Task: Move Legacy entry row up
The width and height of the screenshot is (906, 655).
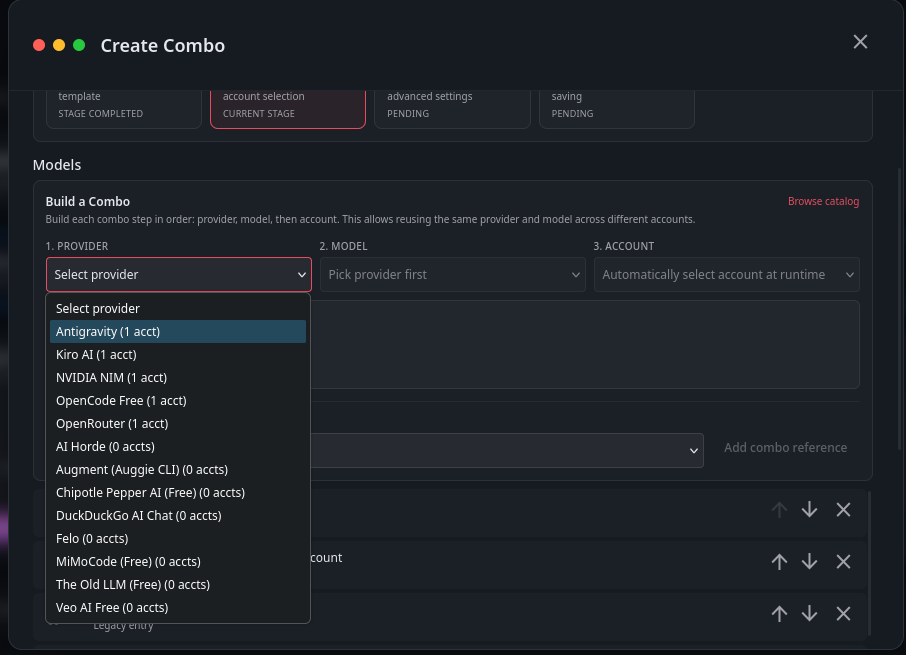Action: click(x=779, y=613)
